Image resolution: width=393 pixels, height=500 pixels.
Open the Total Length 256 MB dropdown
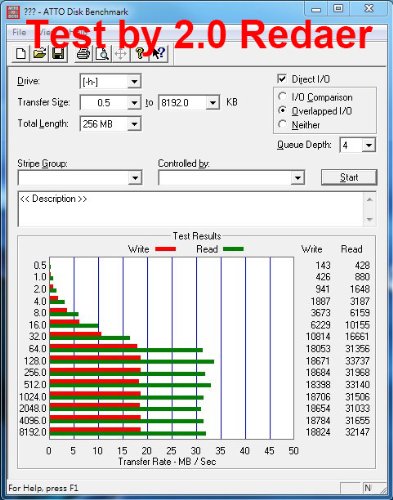pyautogui.click(x=134, y=124)
